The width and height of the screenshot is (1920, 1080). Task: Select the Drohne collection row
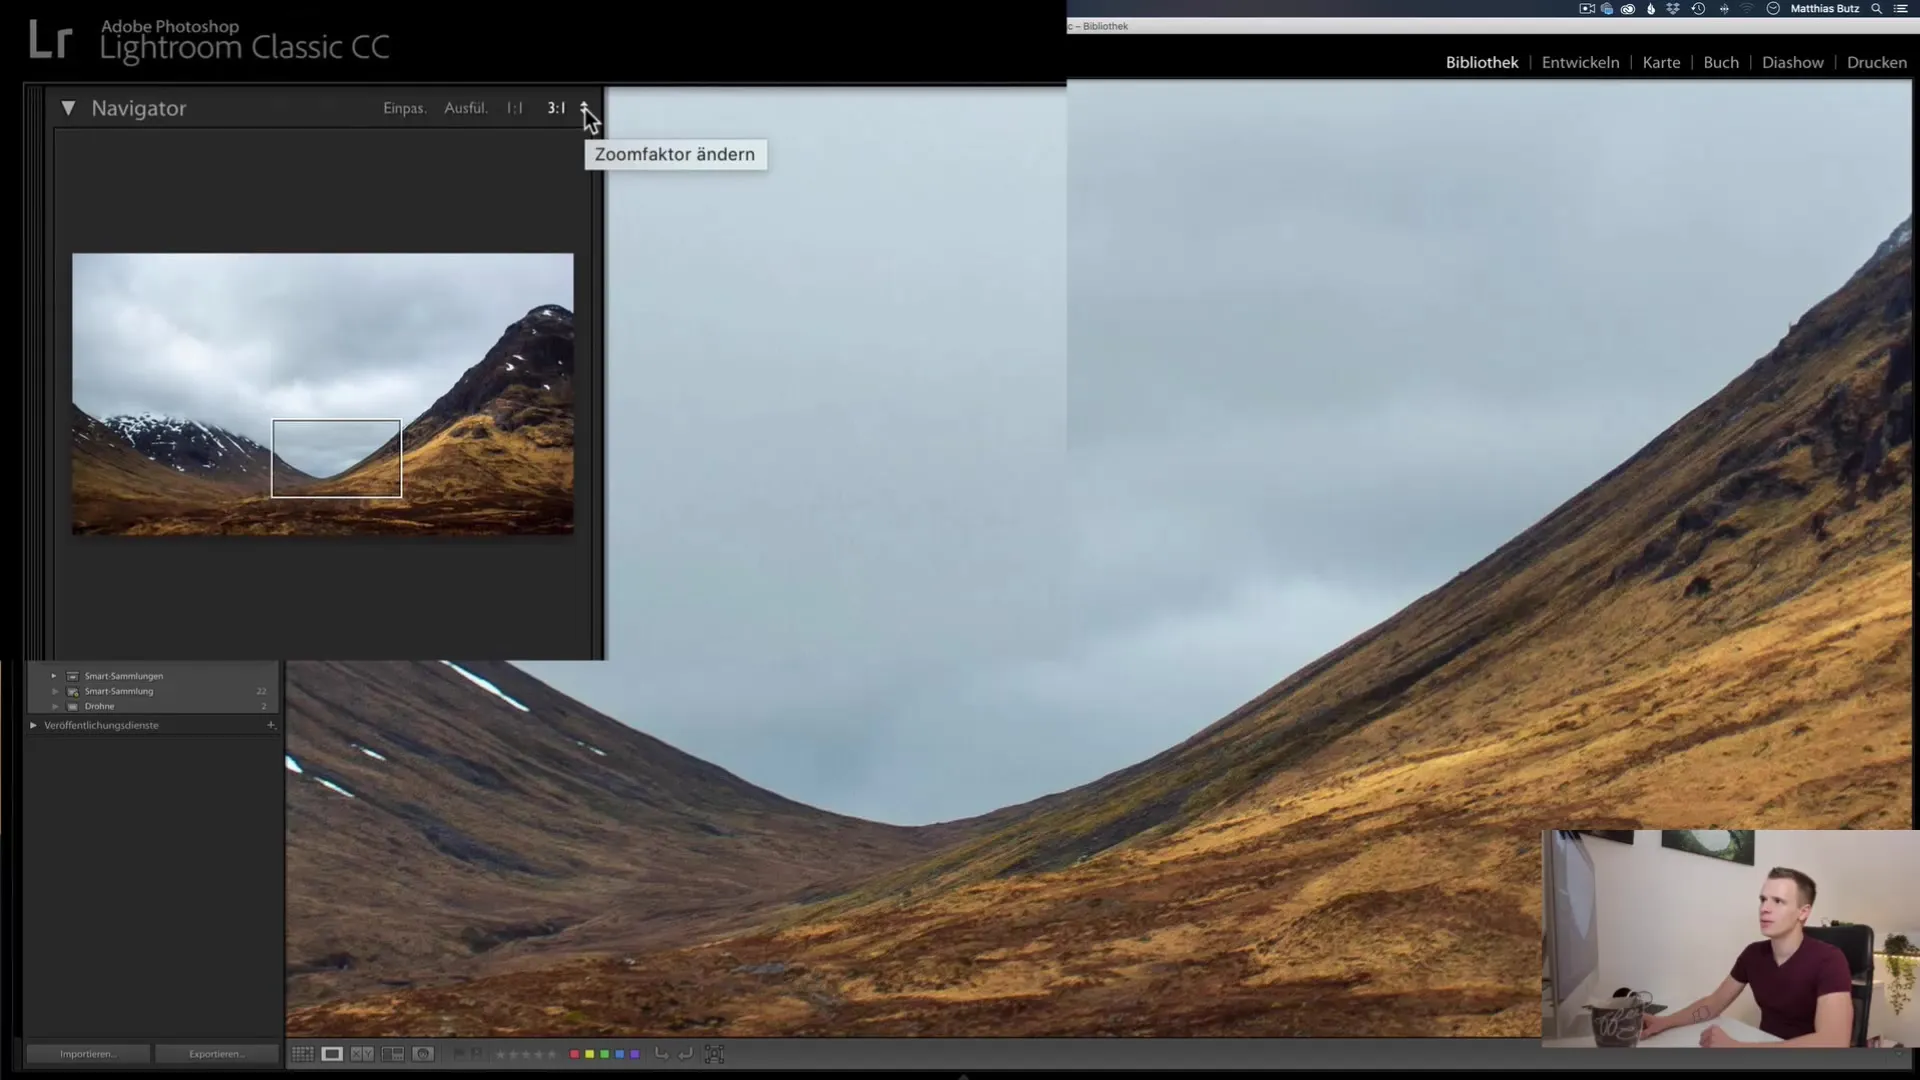tap(153, 706)
